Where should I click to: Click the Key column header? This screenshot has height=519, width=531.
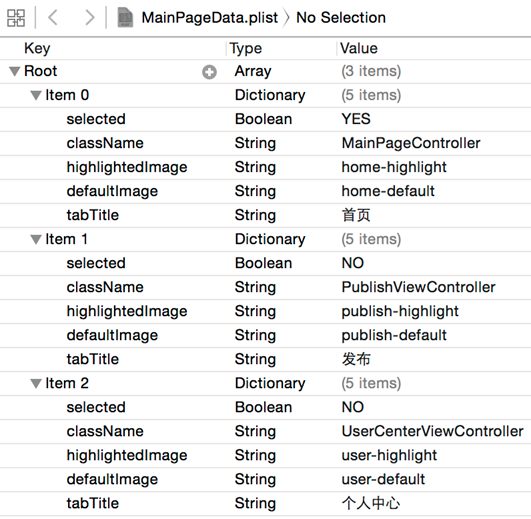113,48
